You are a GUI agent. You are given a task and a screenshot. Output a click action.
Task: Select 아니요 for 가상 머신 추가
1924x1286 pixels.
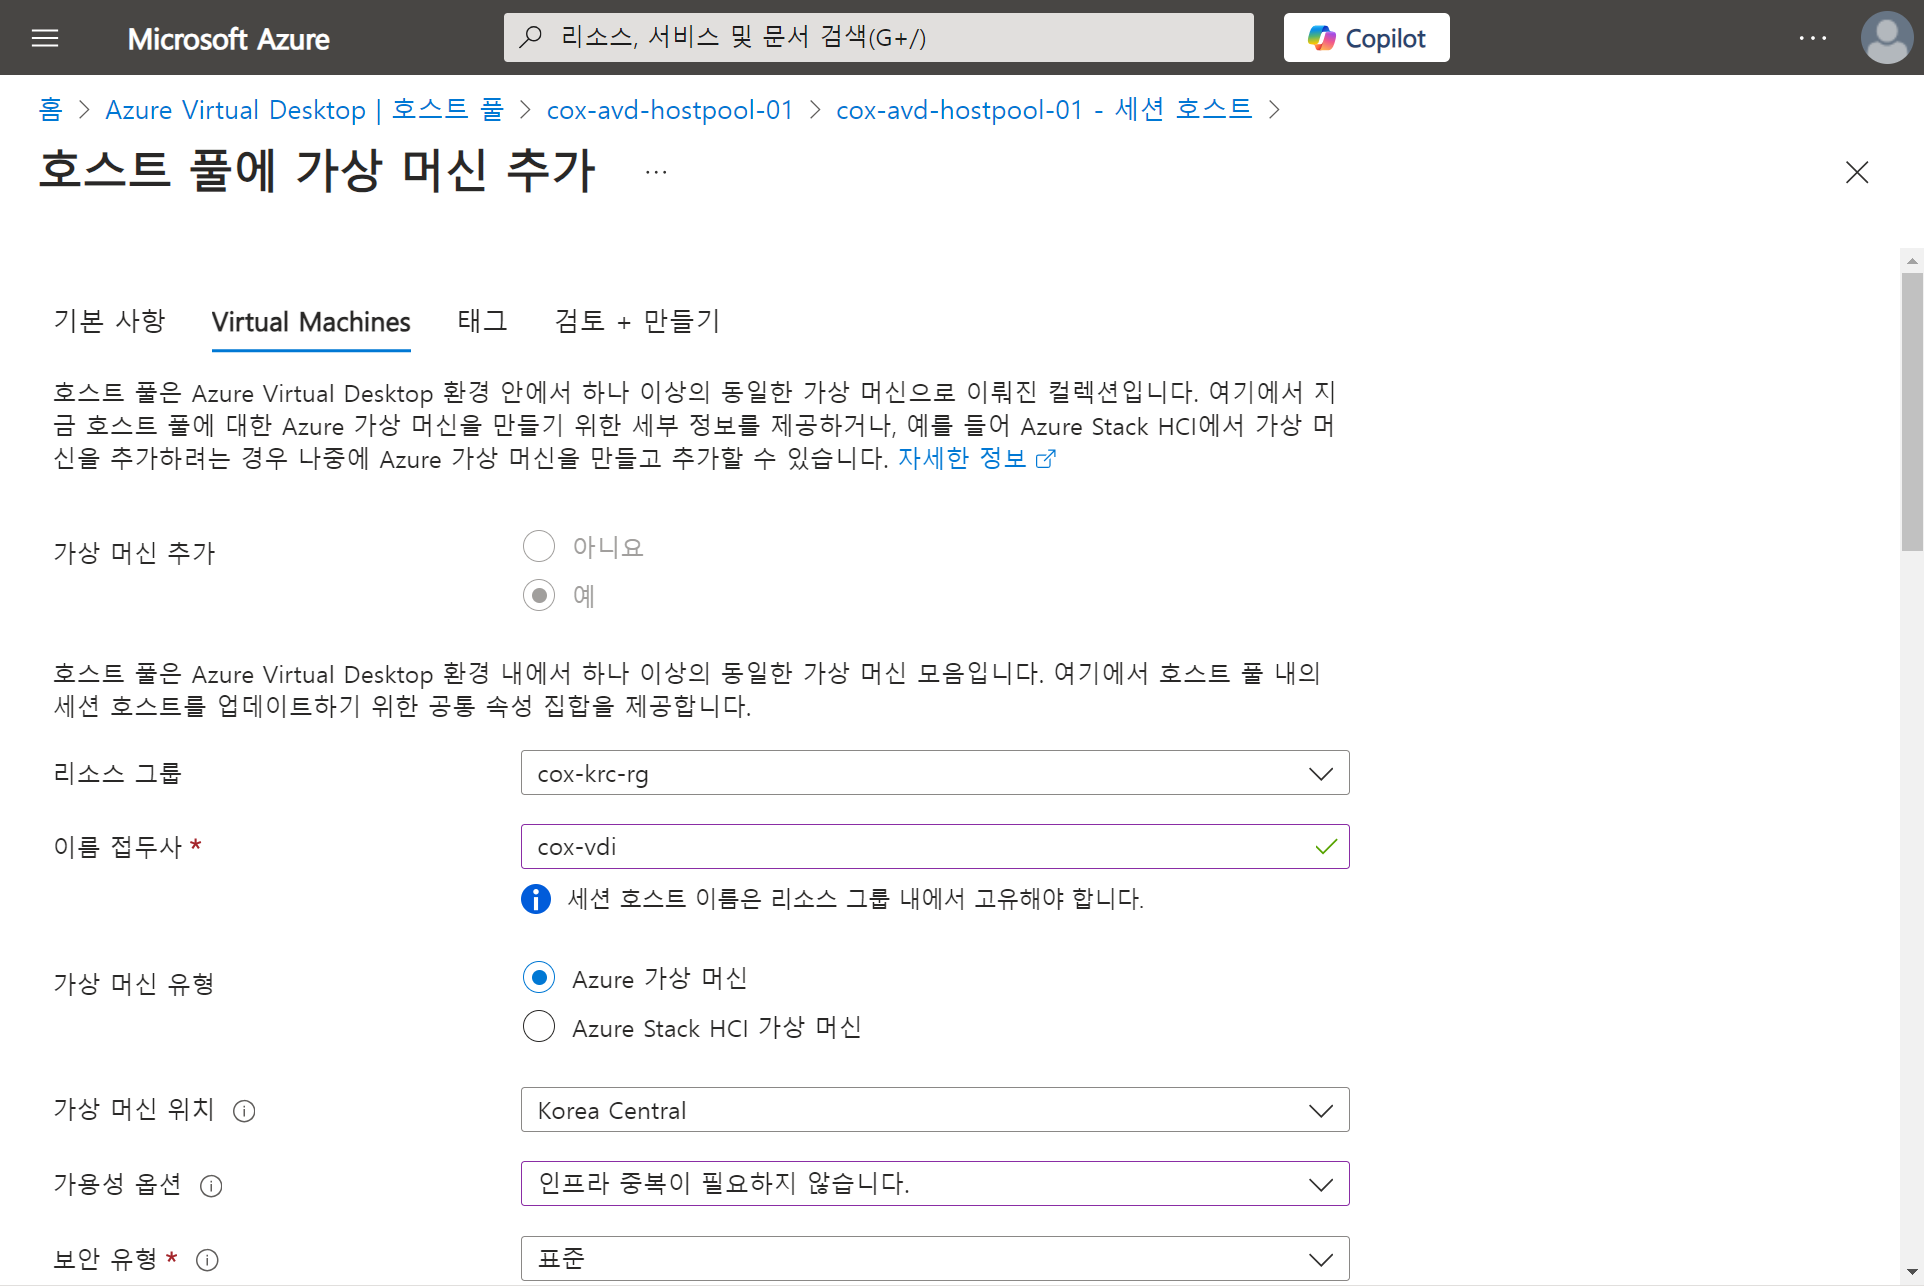[539, 547]
